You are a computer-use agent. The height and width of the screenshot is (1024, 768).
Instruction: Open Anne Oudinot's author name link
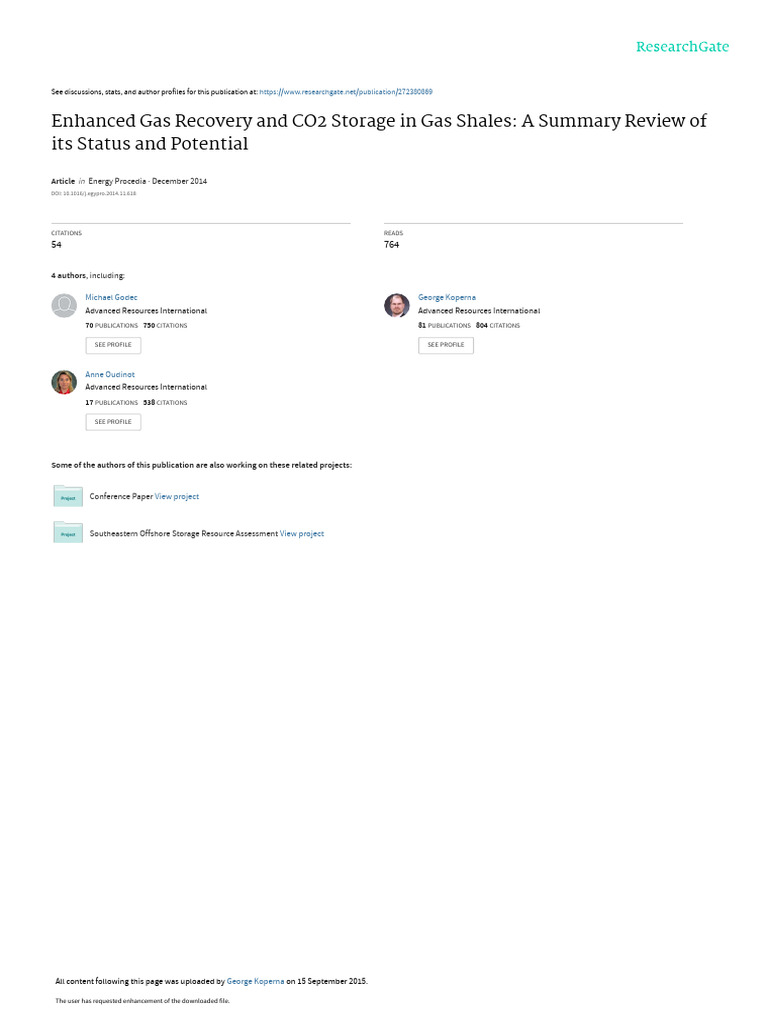click(110, 374)
